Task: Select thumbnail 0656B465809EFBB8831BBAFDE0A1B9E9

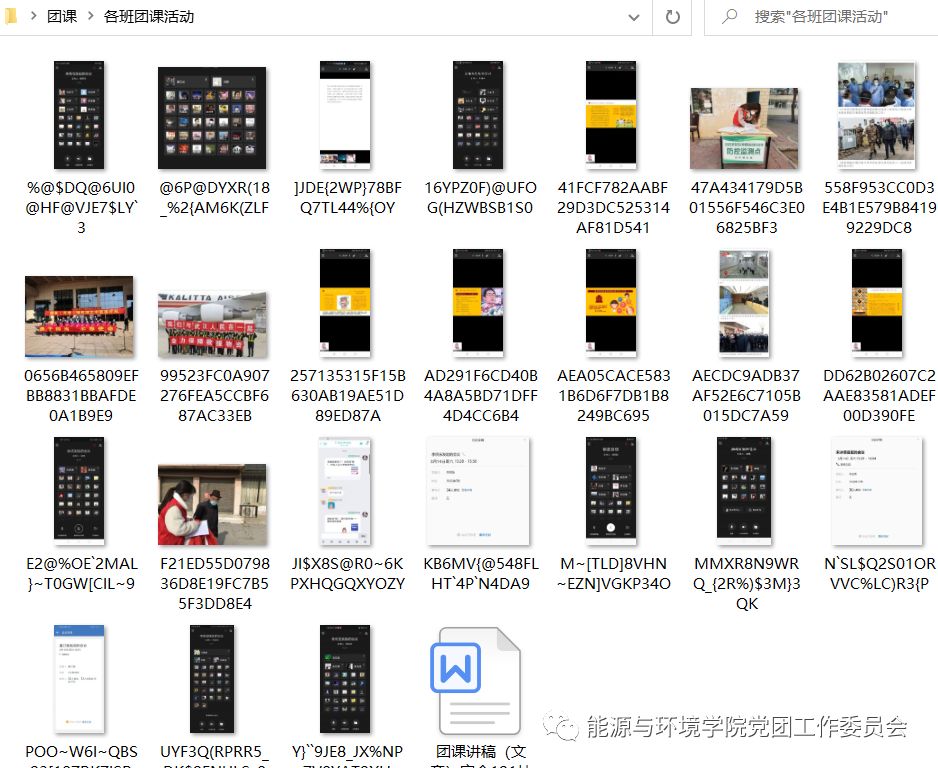Action: tap(80, 317)
